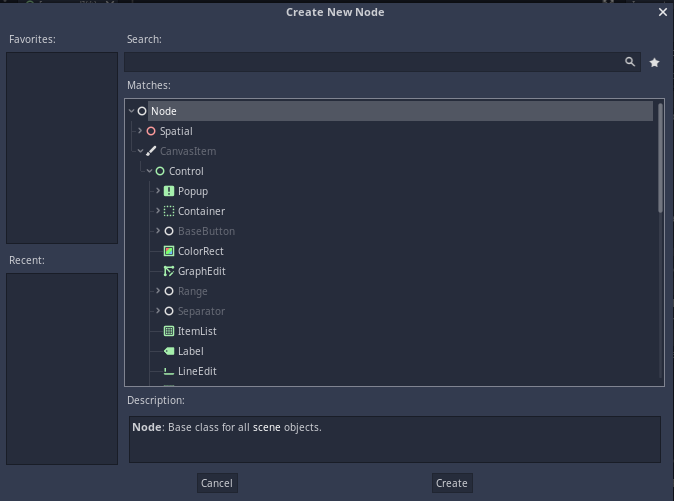Click the magnifier search icon

pyautogui.click(x=630, y=62)
